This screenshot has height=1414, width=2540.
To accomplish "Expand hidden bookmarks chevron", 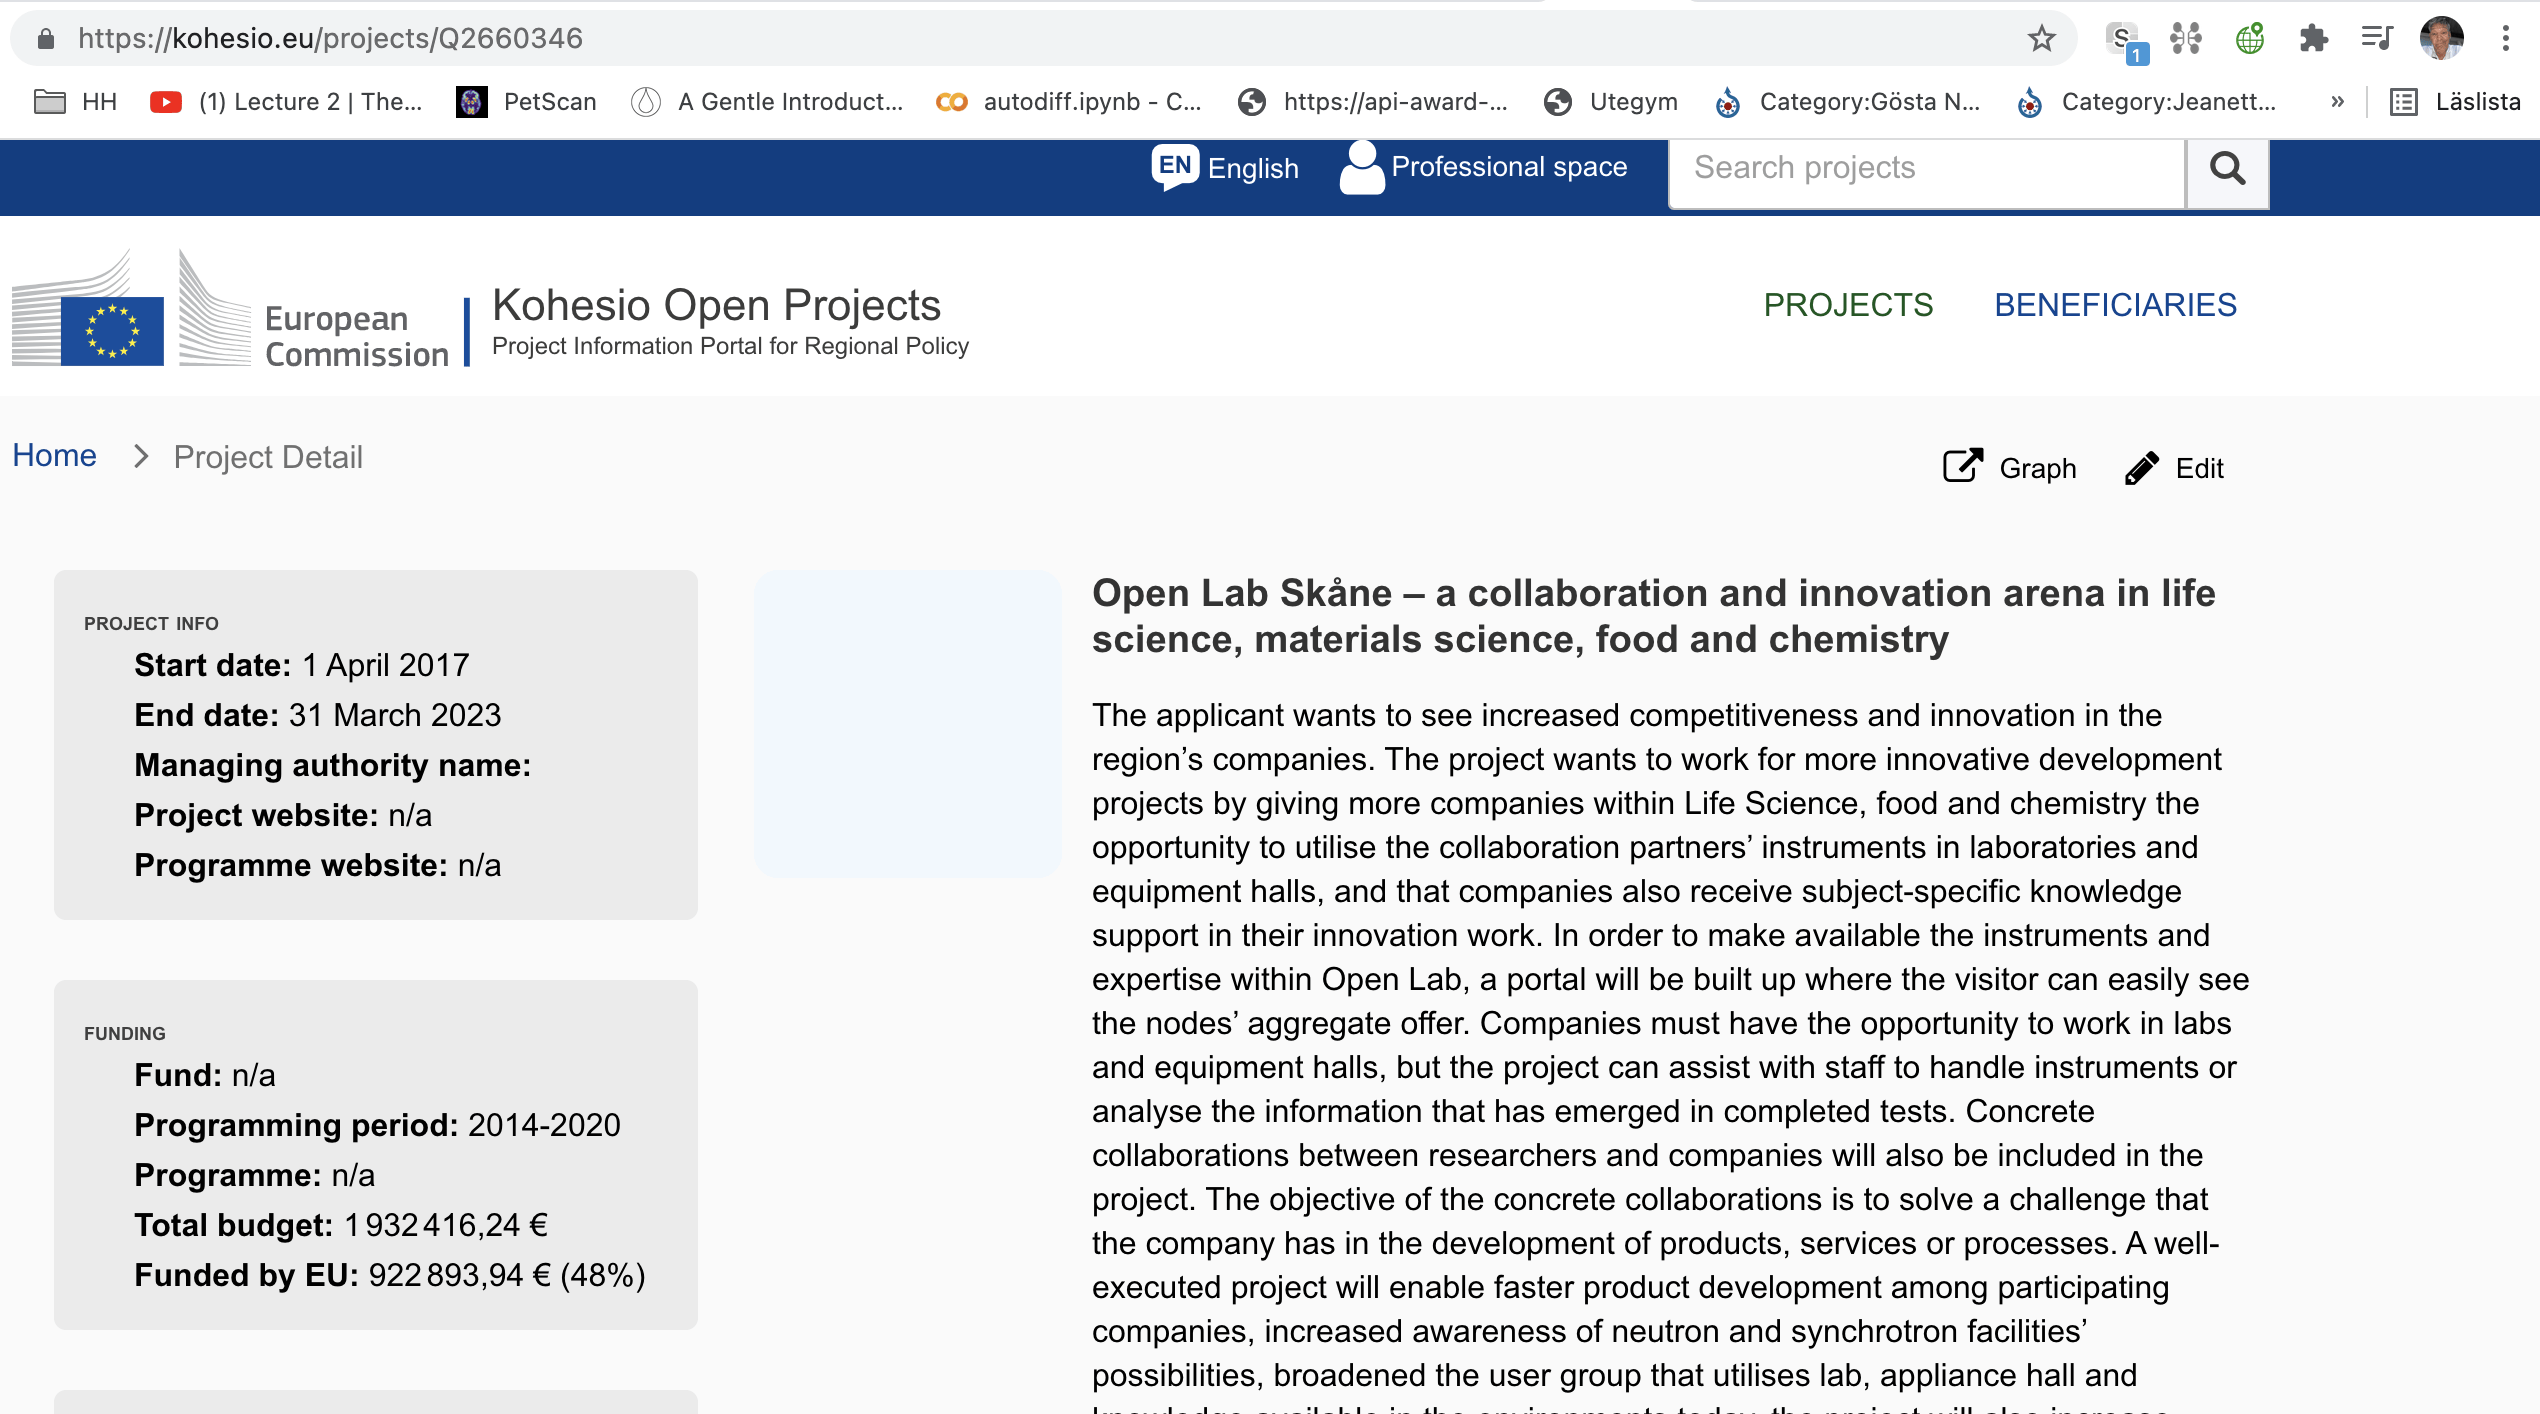I will point(2337,102).
